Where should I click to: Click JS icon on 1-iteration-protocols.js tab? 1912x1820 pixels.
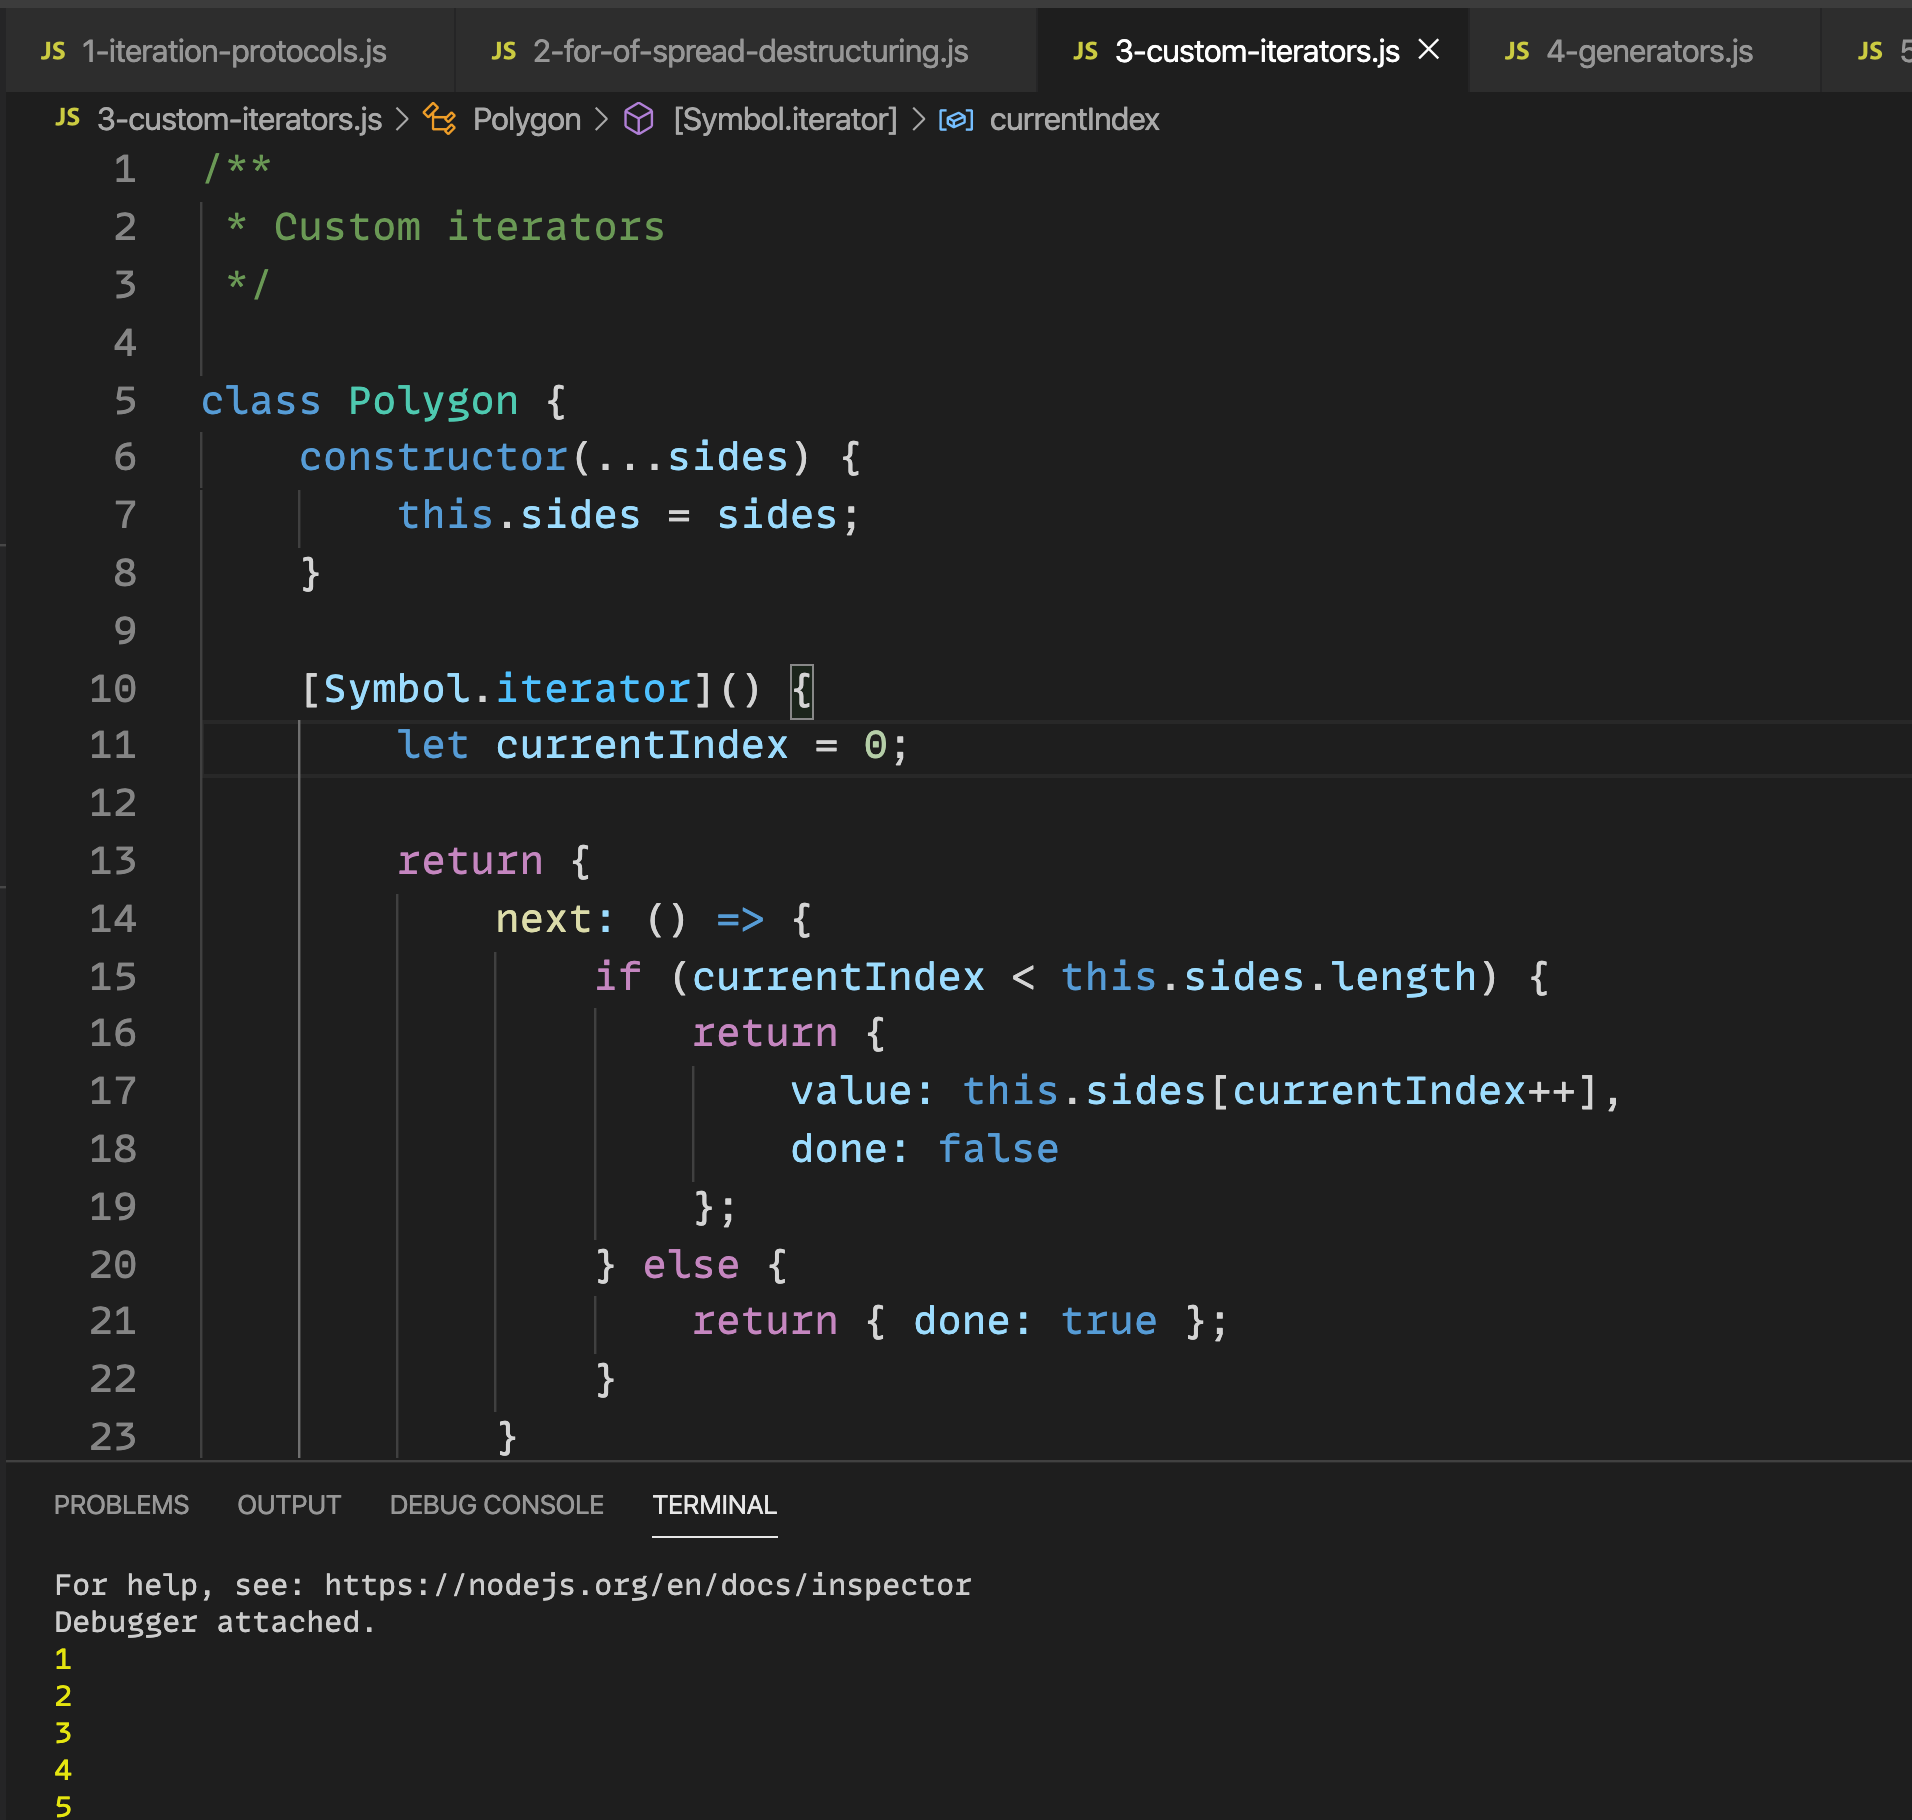[x=54, y=51]
